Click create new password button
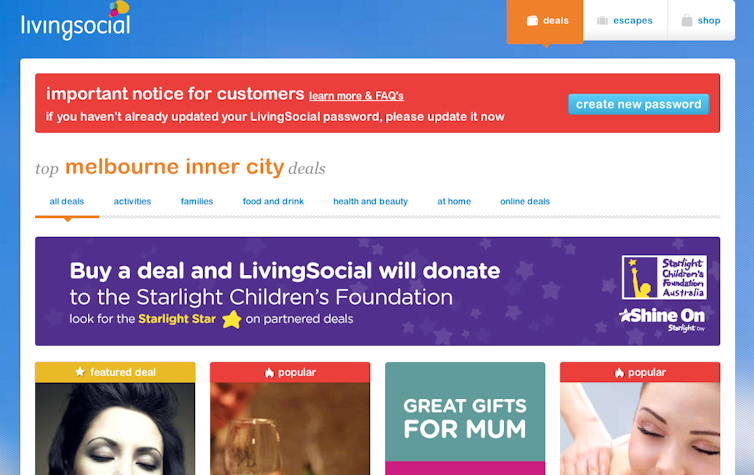 tap(639, 104)
